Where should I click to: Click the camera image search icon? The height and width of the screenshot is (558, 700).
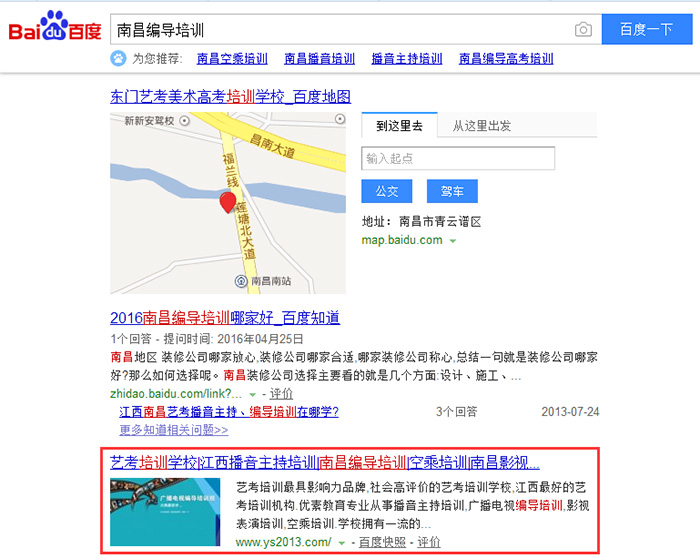[583, 30]
